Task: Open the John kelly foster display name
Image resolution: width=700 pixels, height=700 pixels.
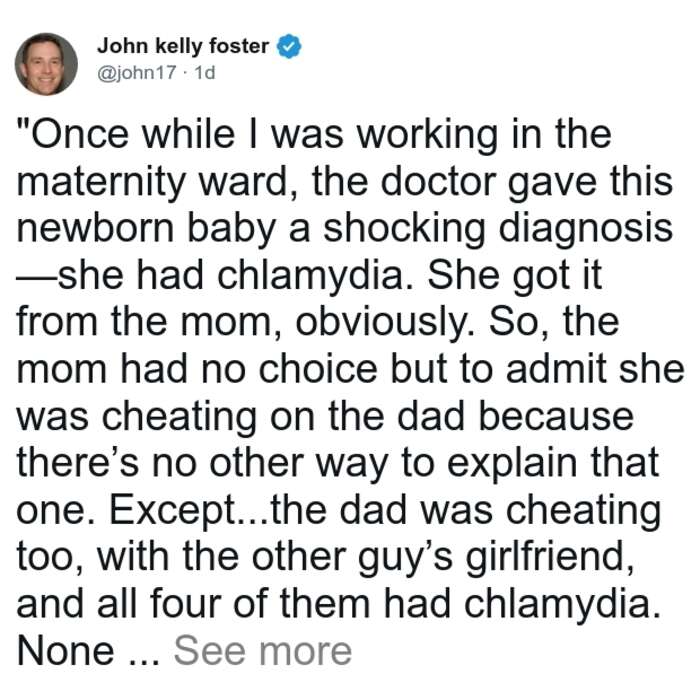Action: (x=183, y=46)
